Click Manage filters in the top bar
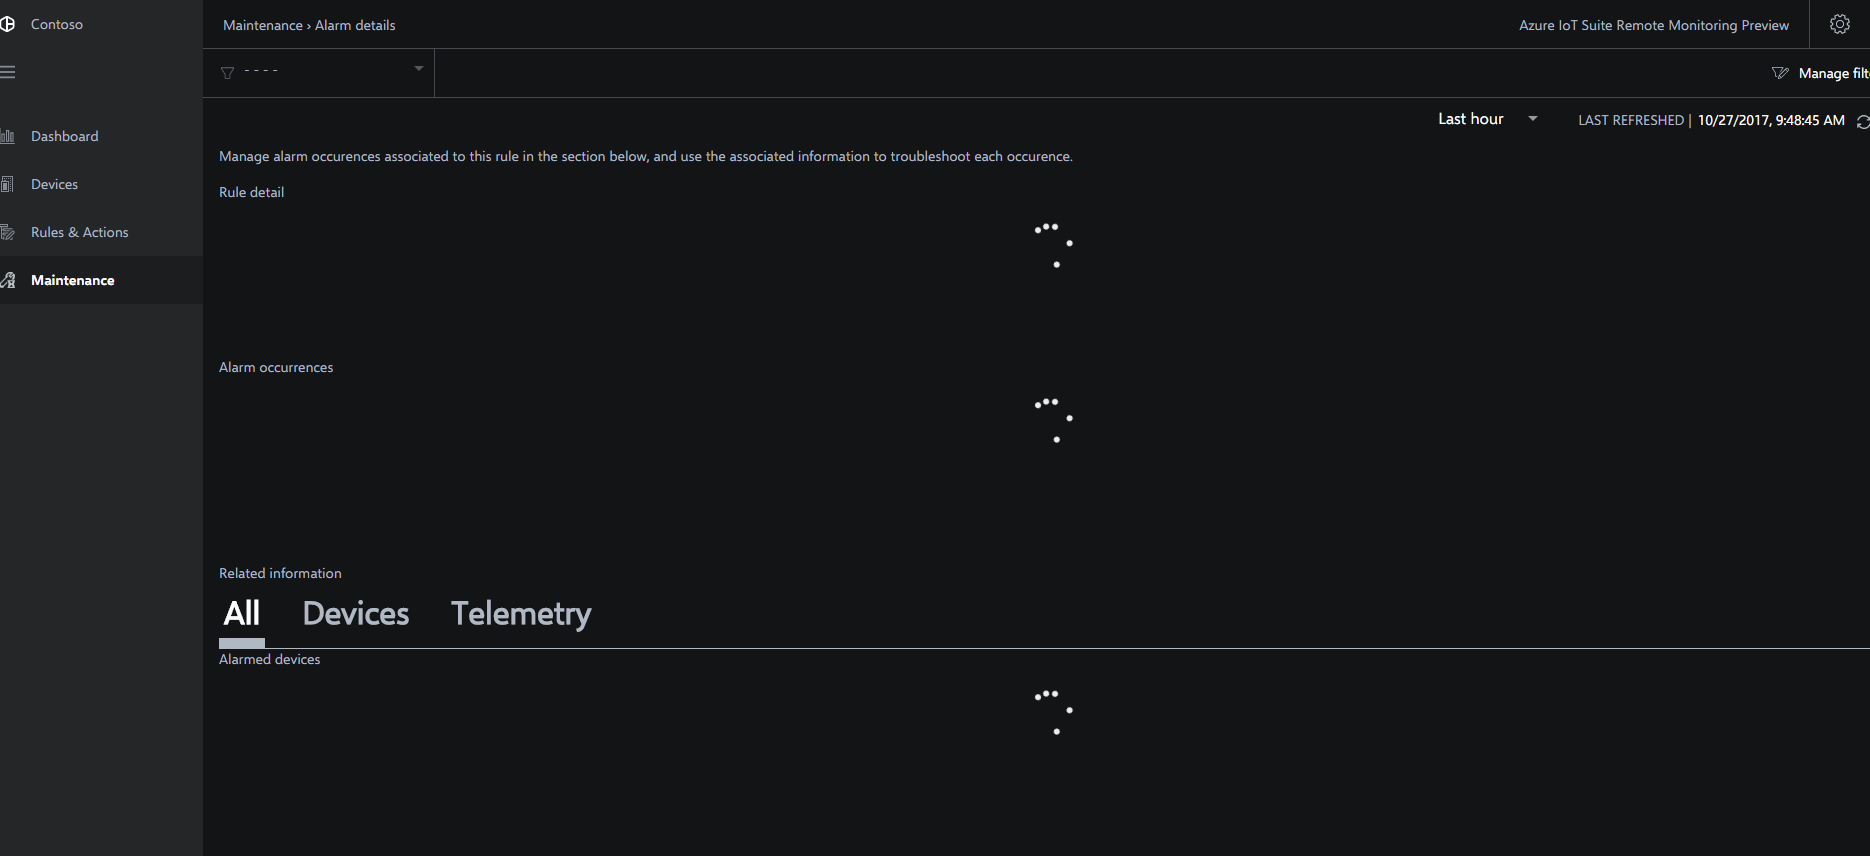This screenshot has height=856, width=1870. (x=1832, y=72)
